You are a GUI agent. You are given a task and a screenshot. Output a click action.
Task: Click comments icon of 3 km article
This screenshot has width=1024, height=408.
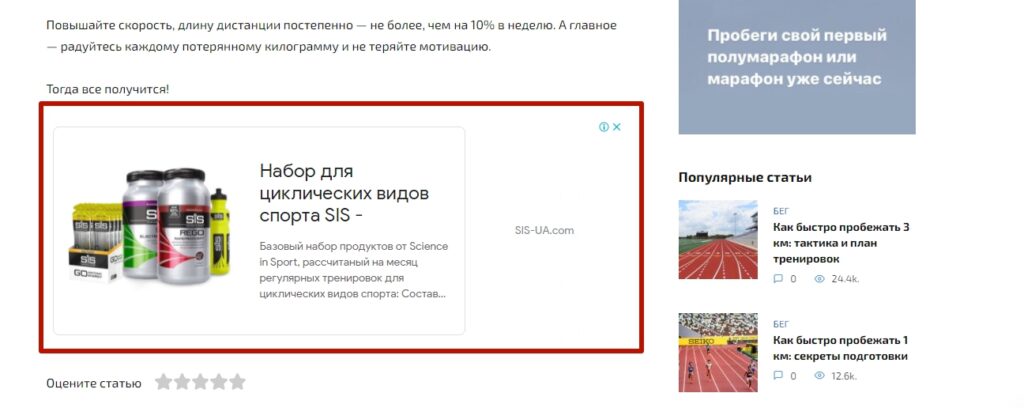[x=778, y=279]
